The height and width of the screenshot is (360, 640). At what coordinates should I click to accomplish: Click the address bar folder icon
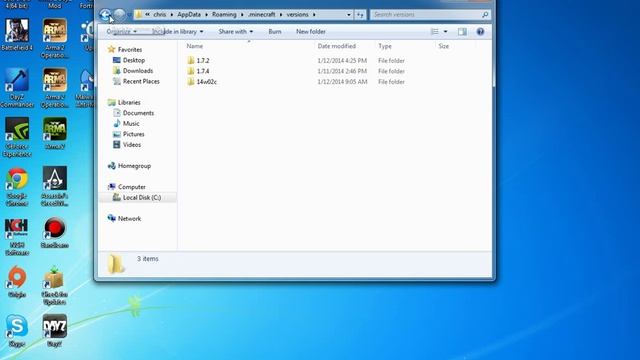(x=139, y=15)
